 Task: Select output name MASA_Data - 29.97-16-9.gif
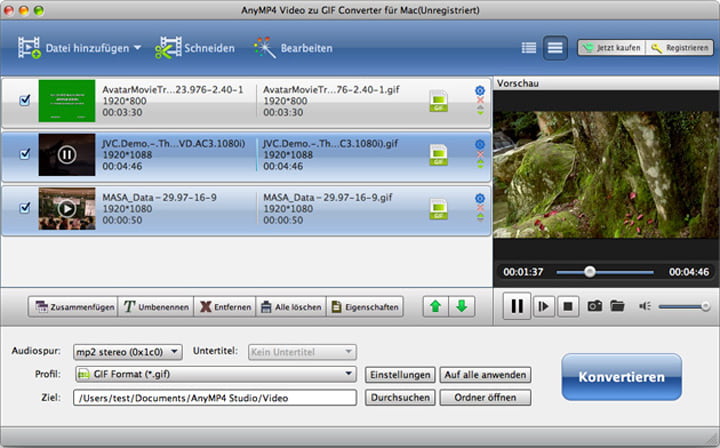[327, 197]
